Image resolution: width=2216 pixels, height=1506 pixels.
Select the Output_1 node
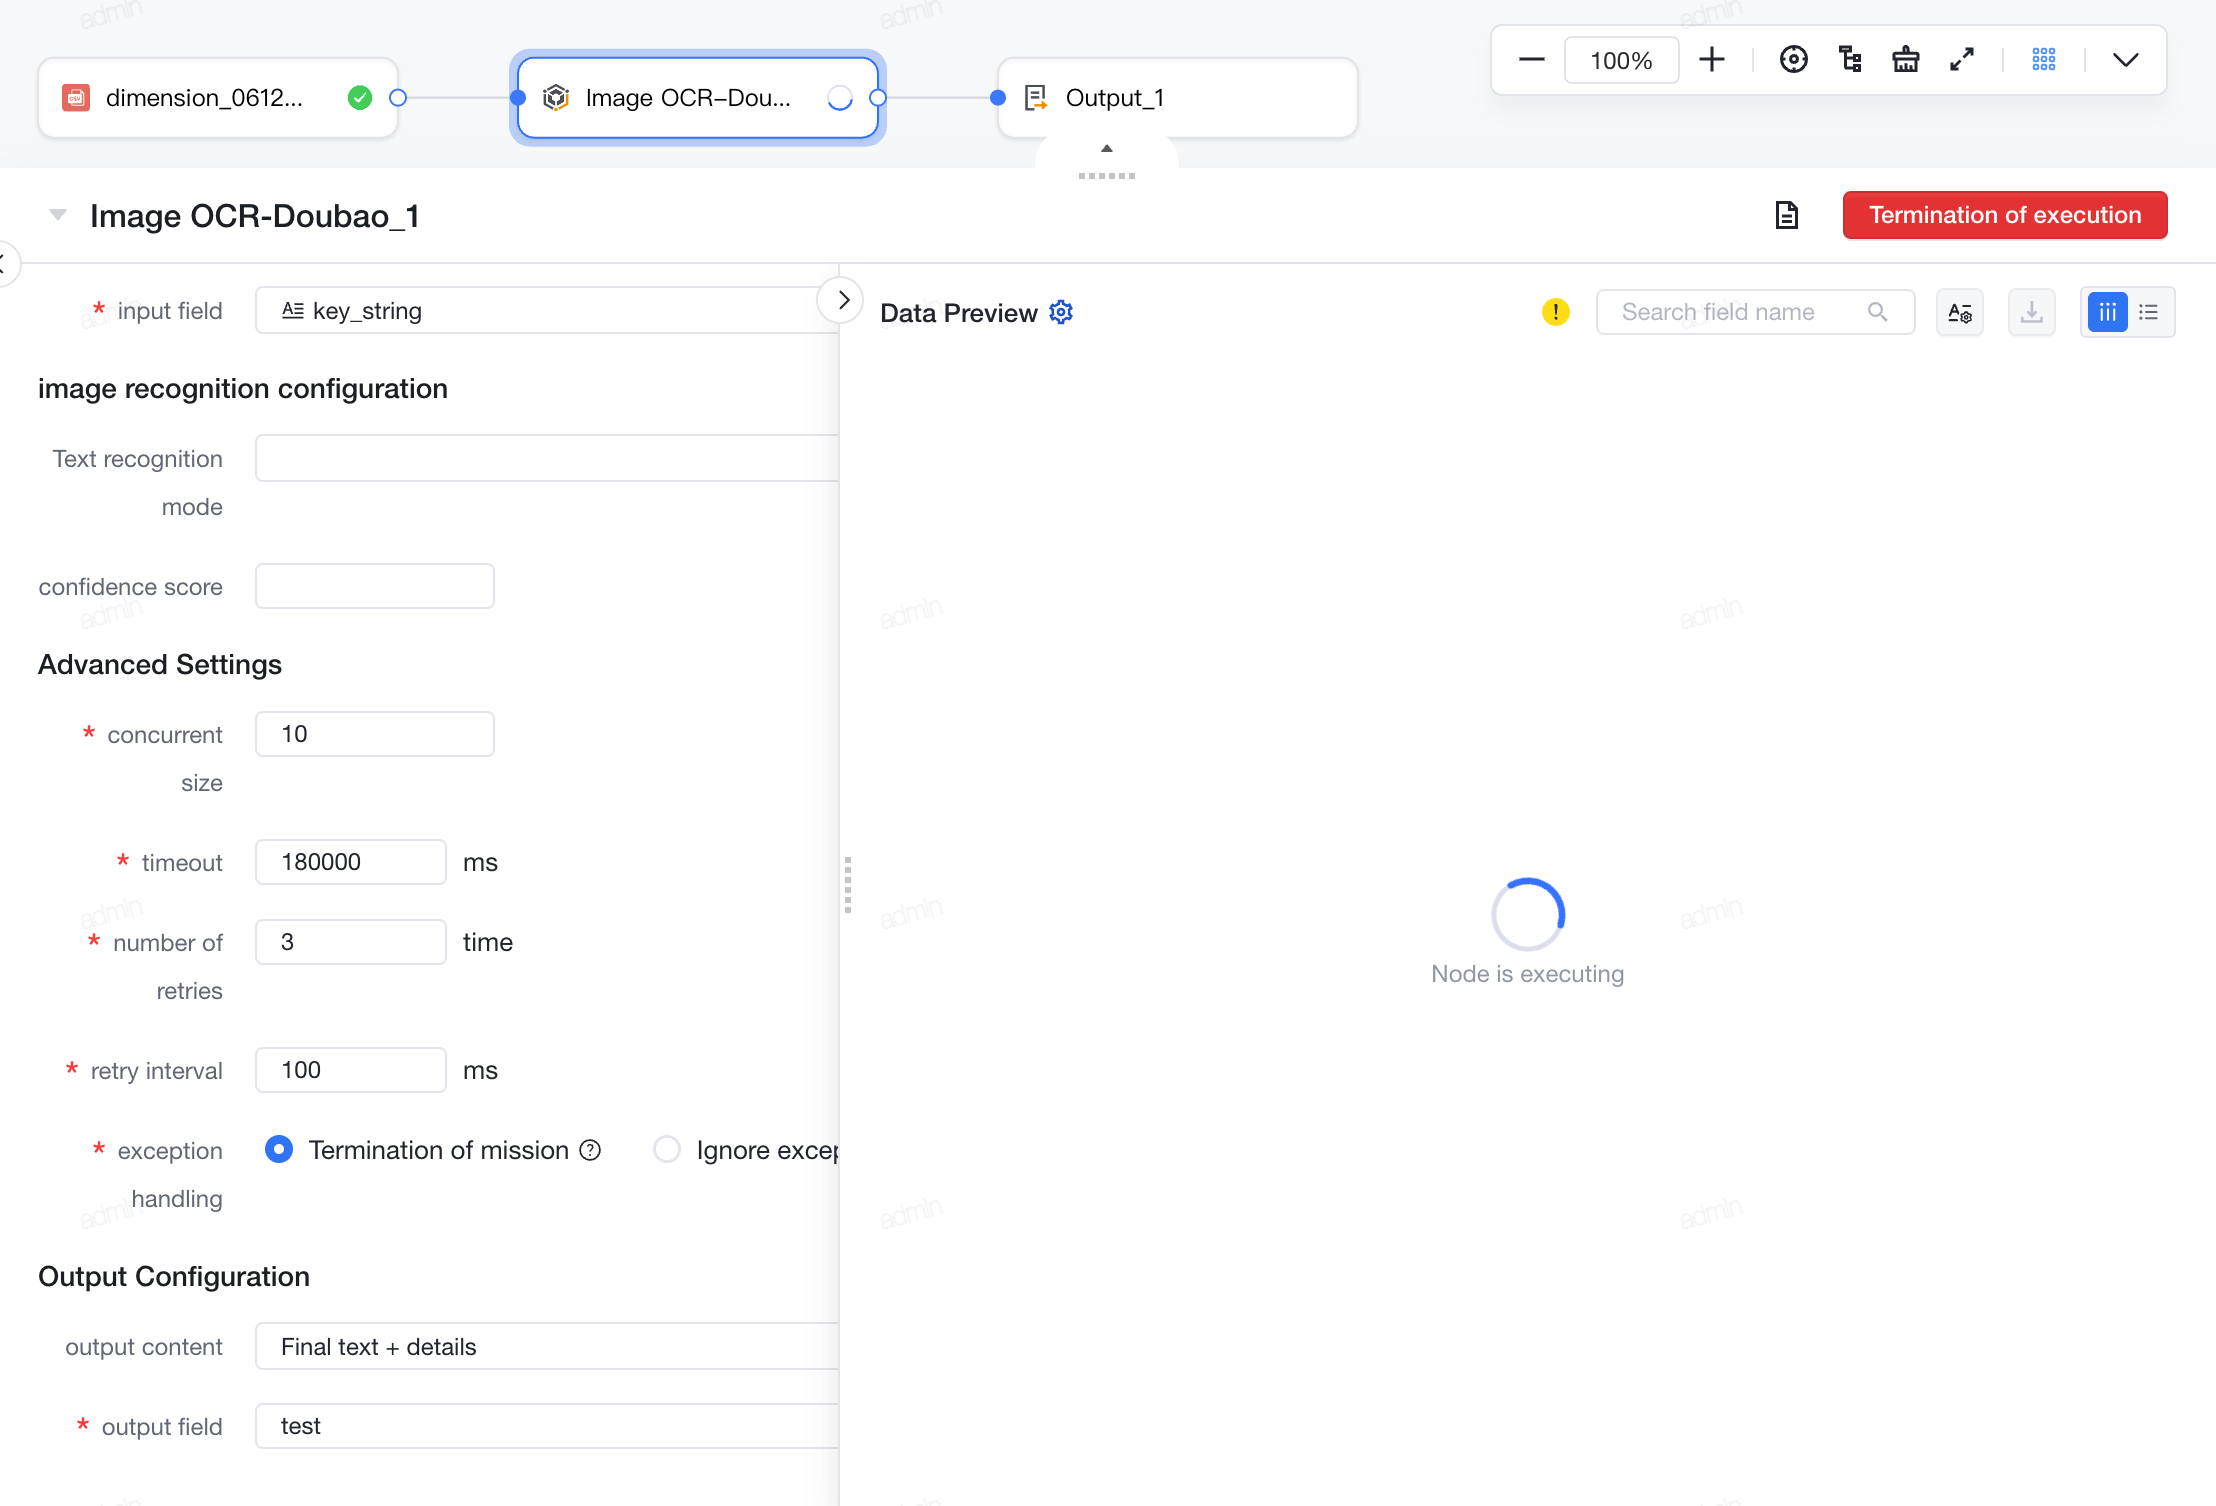coord(1177,98)
